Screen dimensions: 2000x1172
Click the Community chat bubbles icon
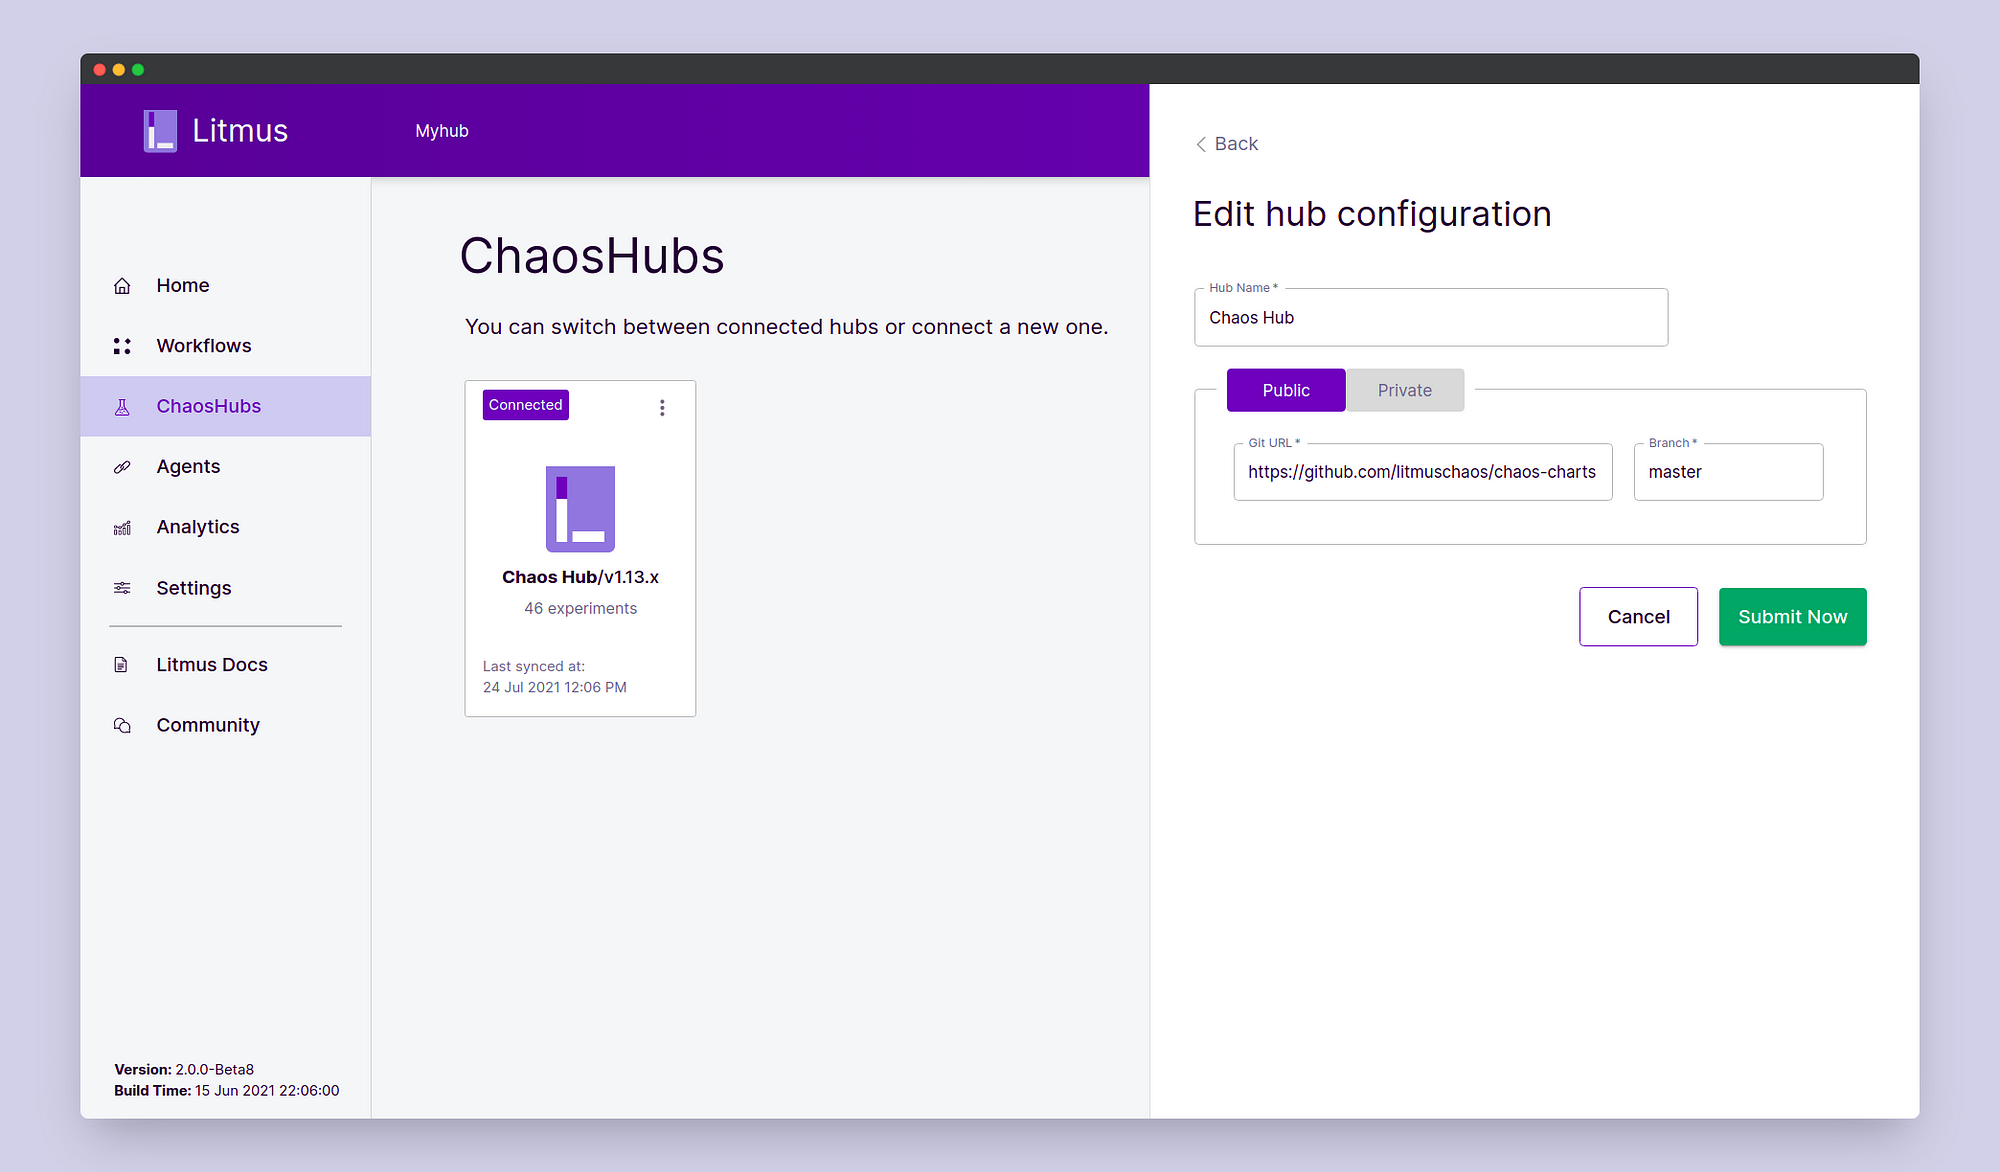pyautogui.click(x=122, y=725)
